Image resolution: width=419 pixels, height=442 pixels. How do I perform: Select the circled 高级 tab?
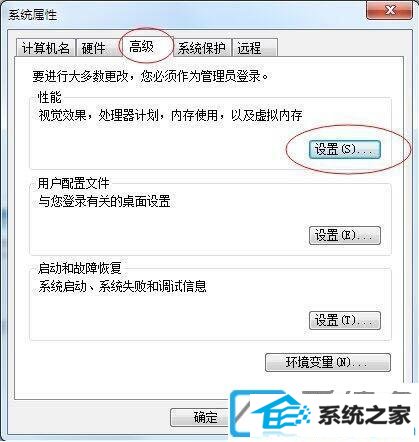pyautogui.click(x=142, y=46)
